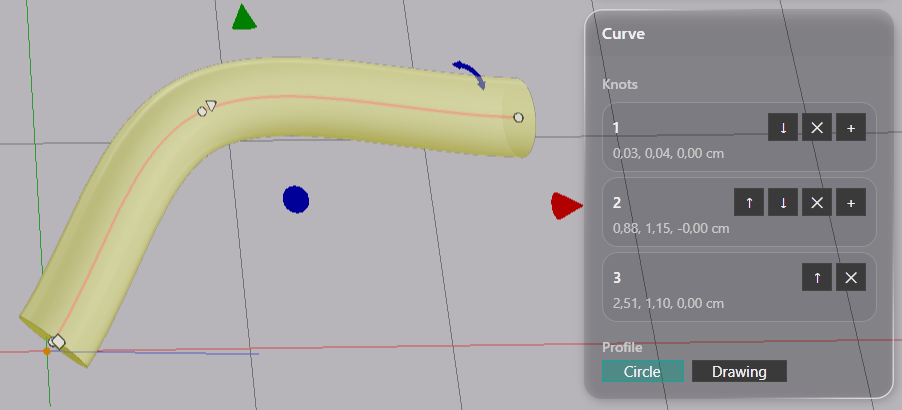Add a new knot after knot 1

851,128
